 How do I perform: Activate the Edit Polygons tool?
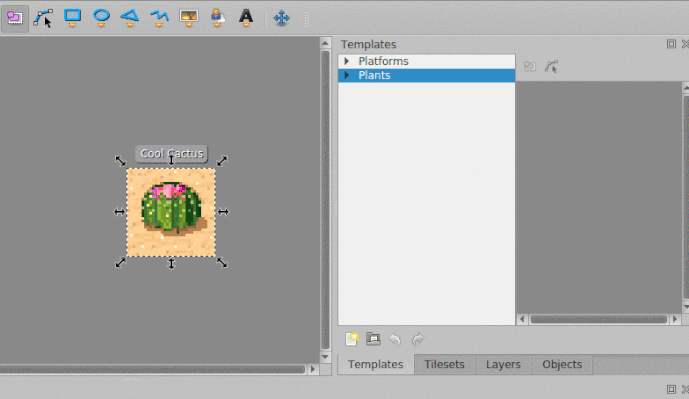43,18
